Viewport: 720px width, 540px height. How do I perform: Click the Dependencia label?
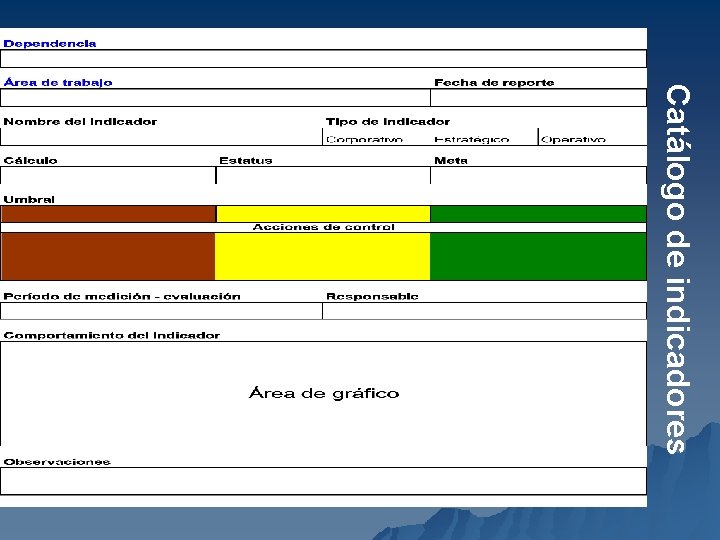pos(50,44)
